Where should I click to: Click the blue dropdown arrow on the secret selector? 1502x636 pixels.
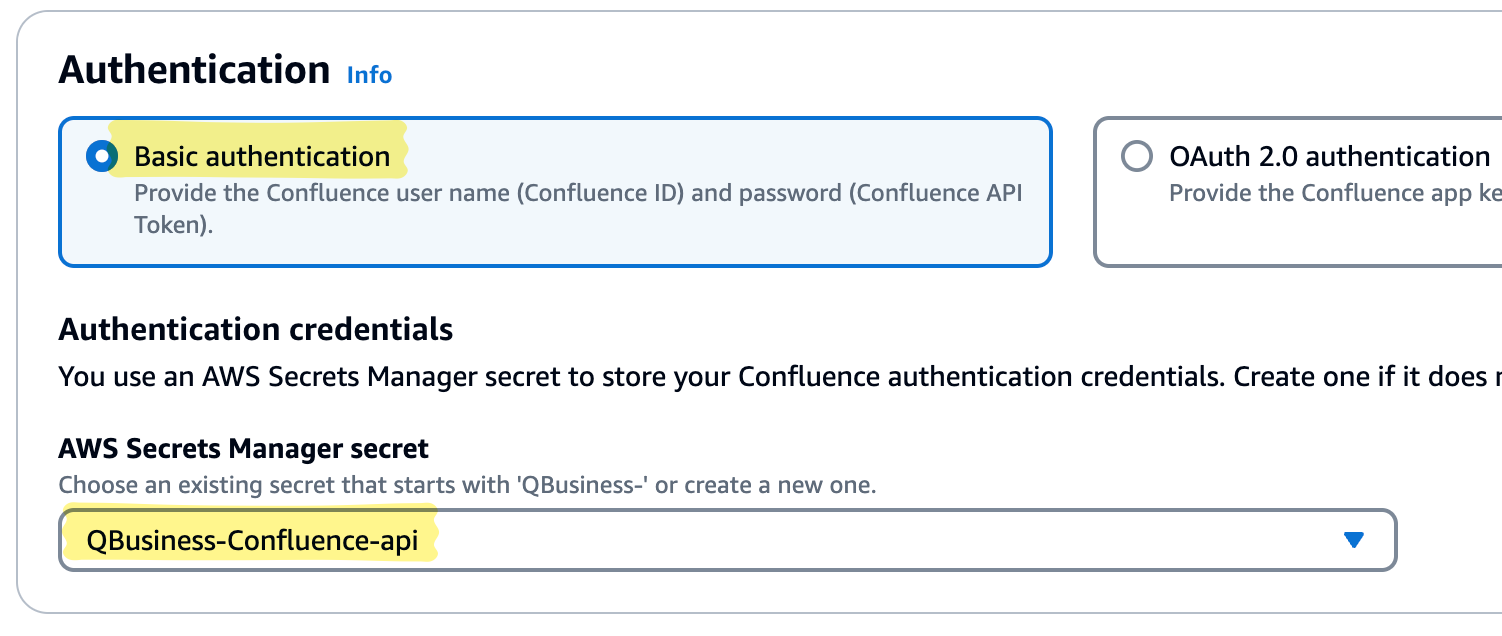pyautogui.click(x=1354, y=539)
